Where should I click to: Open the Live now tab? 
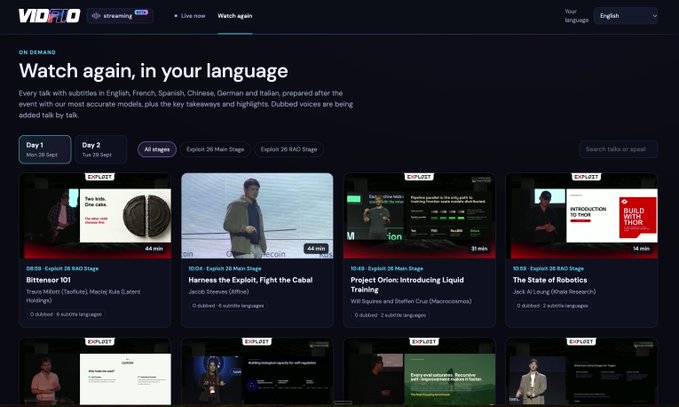click(190, 16)
